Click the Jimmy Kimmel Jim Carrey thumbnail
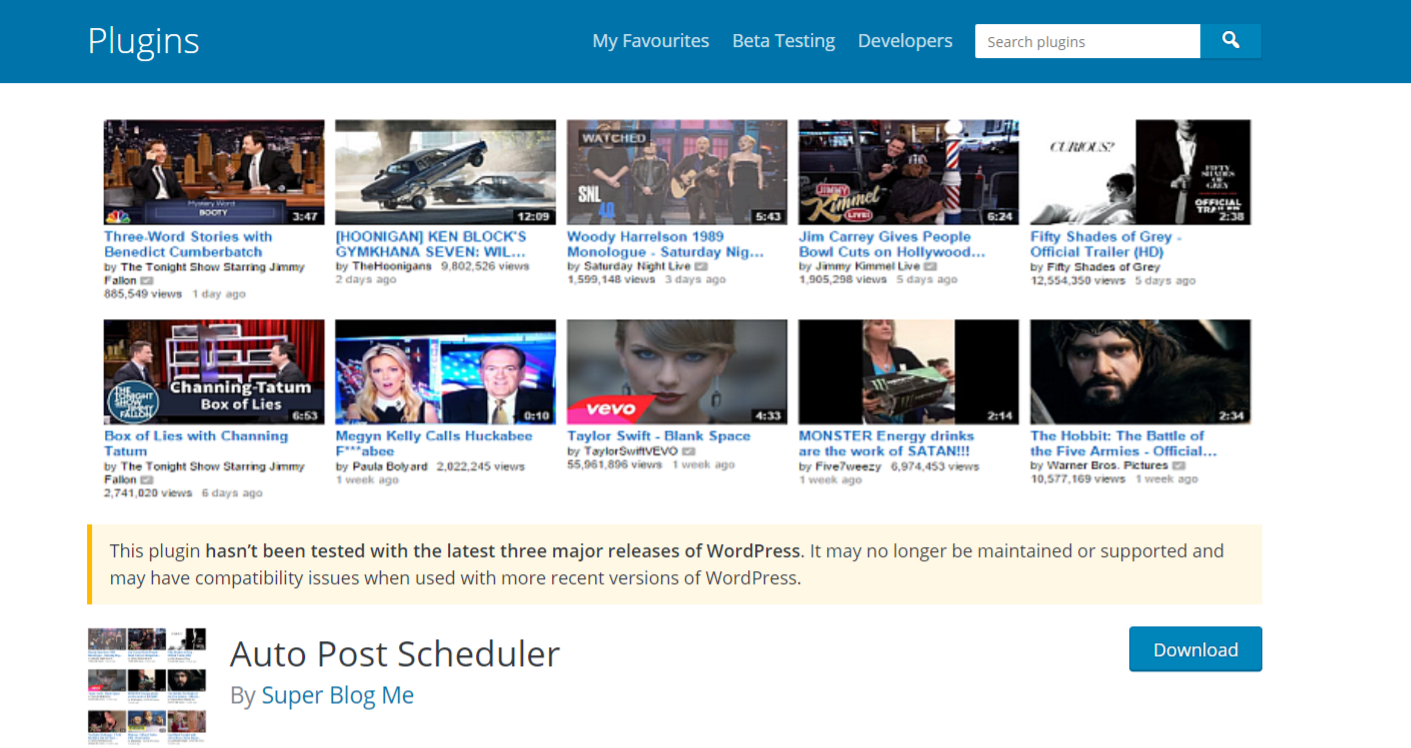1411x748 pixels. point(908,172)
